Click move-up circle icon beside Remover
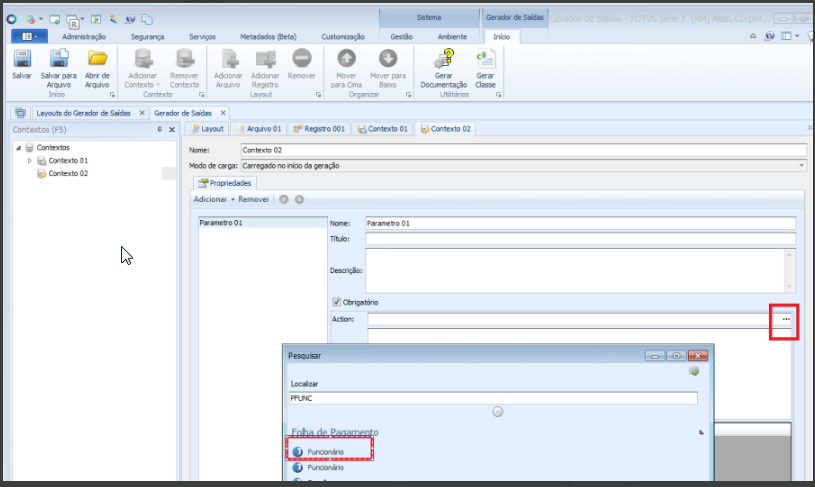The width and height of the screenshot is (815, 487). pos(284,200)
